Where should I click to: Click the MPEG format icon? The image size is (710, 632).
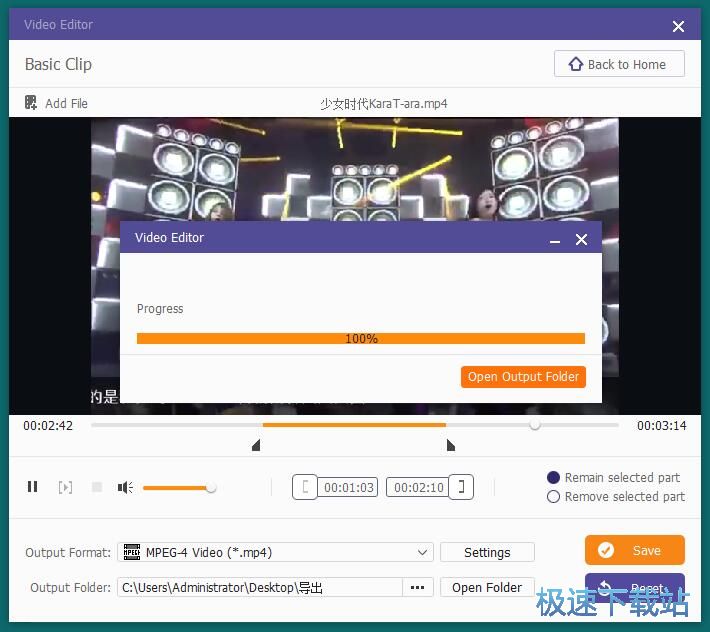point(132,552)
